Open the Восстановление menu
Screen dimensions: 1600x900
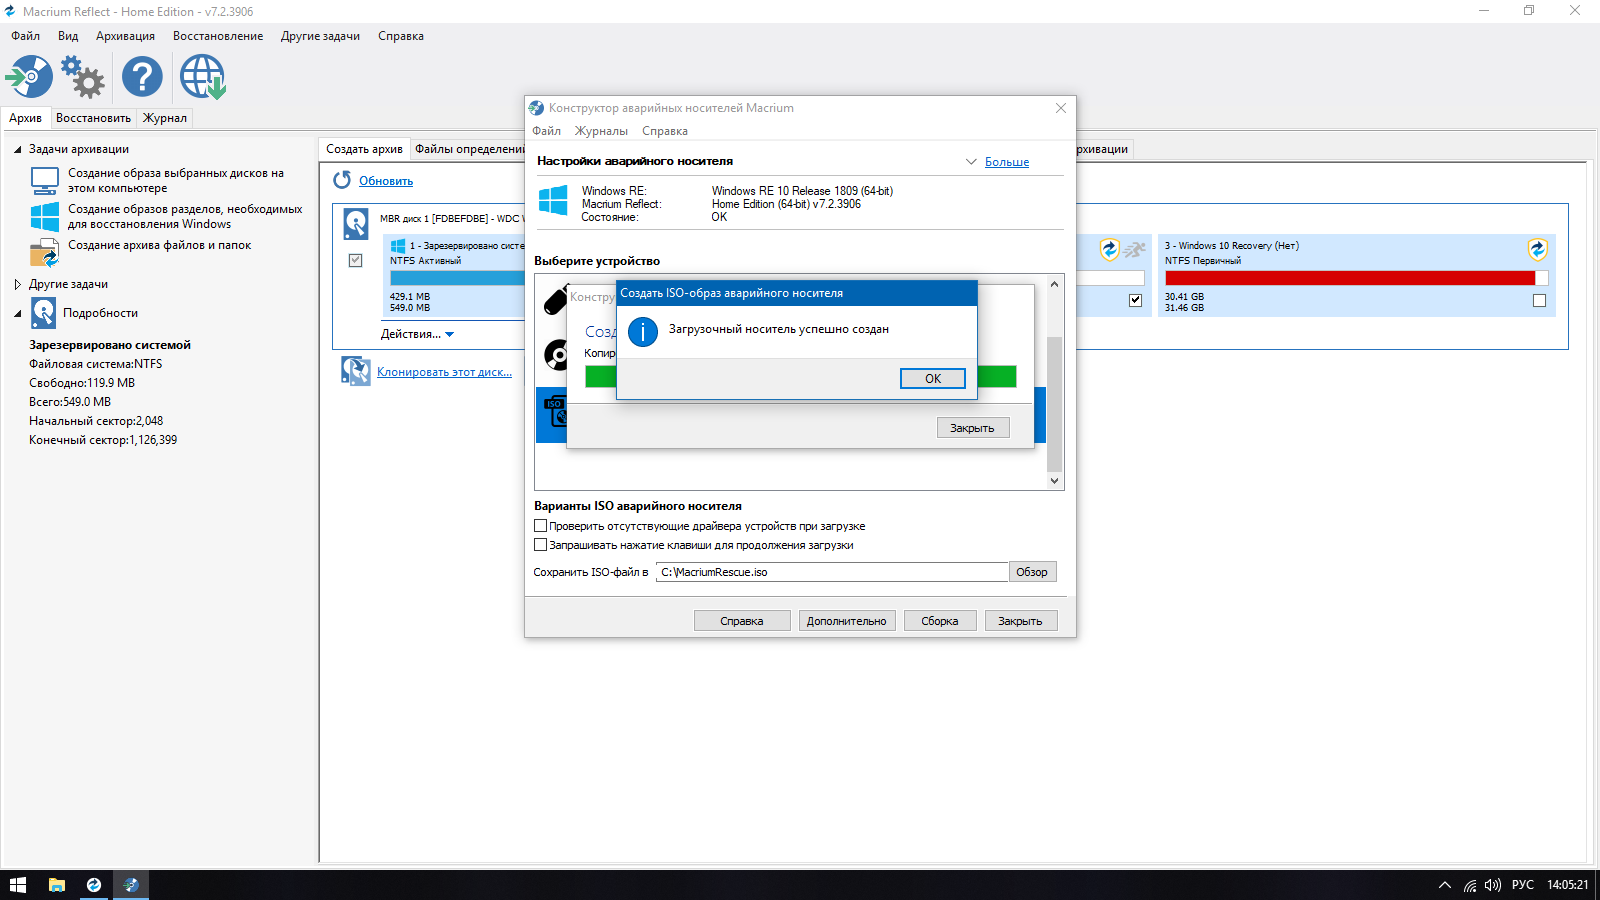[x=218, y=36]
